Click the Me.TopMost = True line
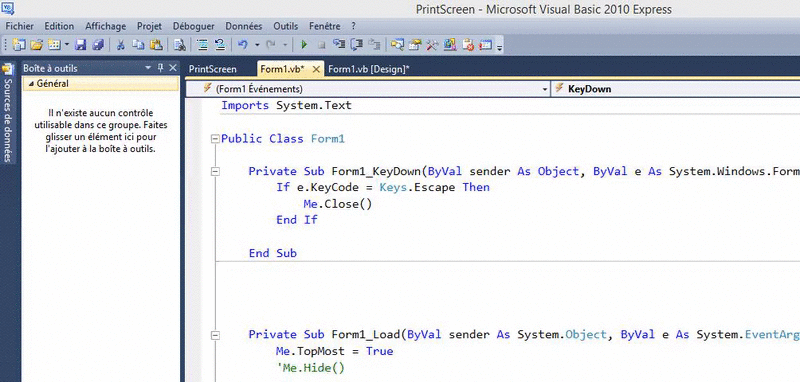 coord(334,351)
